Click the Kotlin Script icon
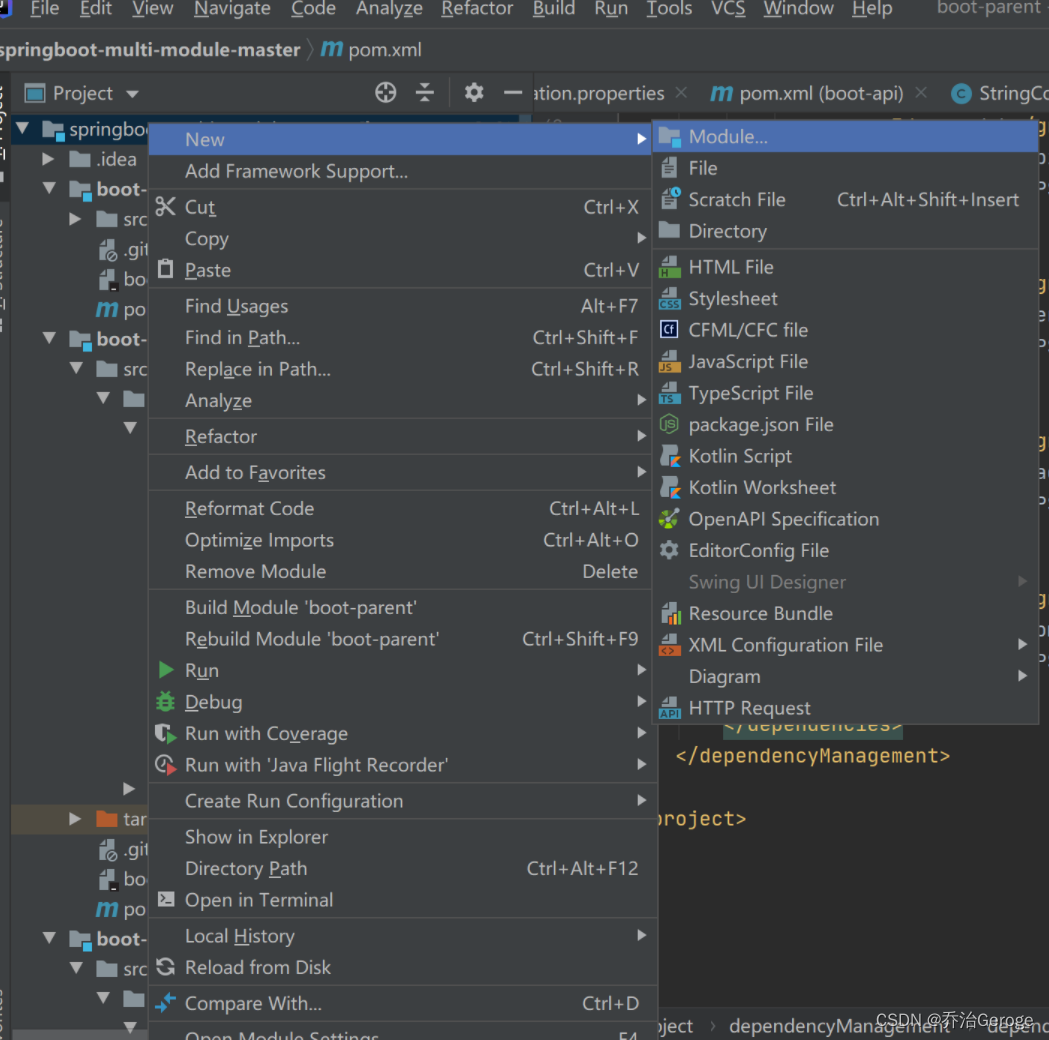 (670, 456)
